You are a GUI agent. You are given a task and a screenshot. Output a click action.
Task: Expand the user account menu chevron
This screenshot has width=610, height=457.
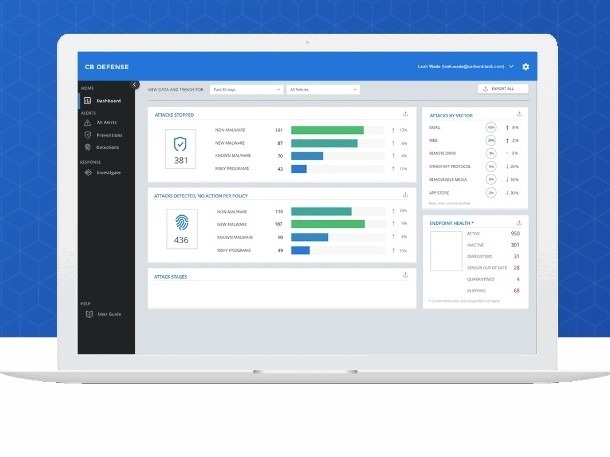511,67
